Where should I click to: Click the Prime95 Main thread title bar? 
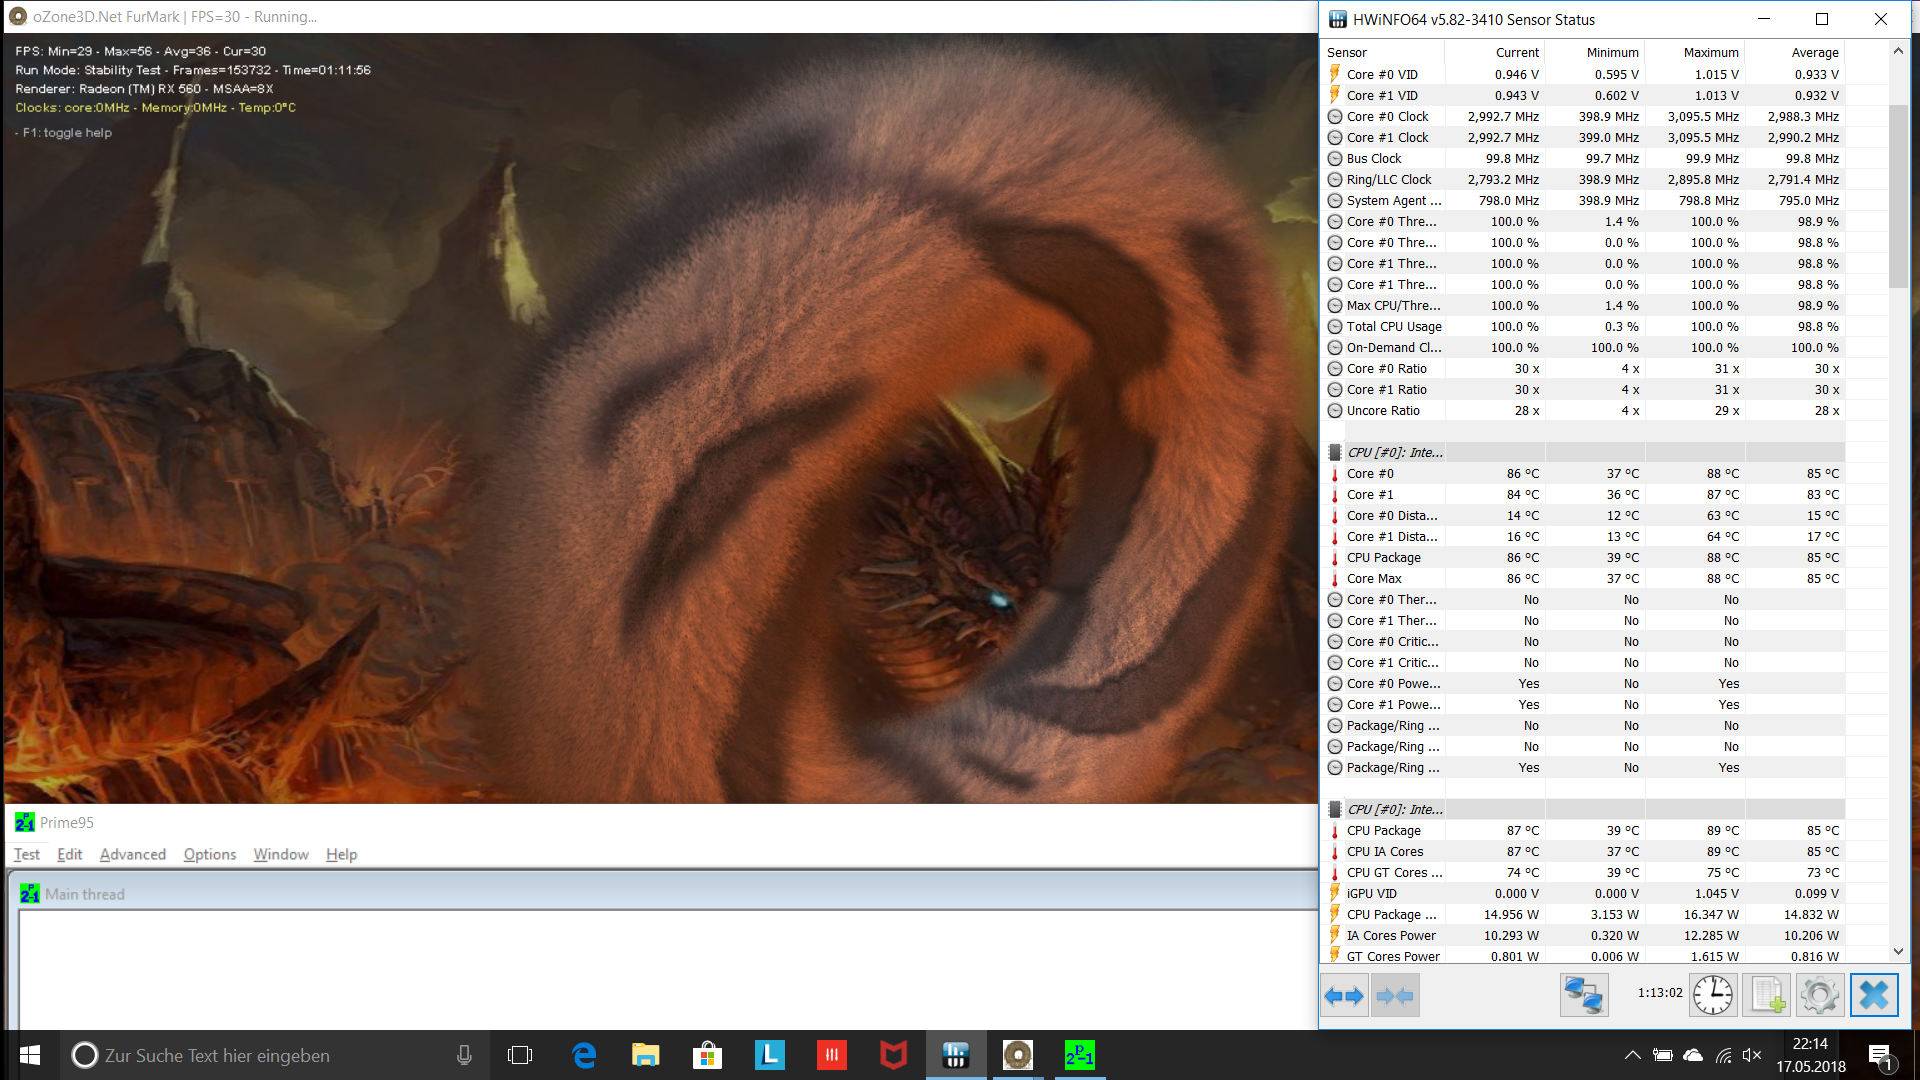665,894
